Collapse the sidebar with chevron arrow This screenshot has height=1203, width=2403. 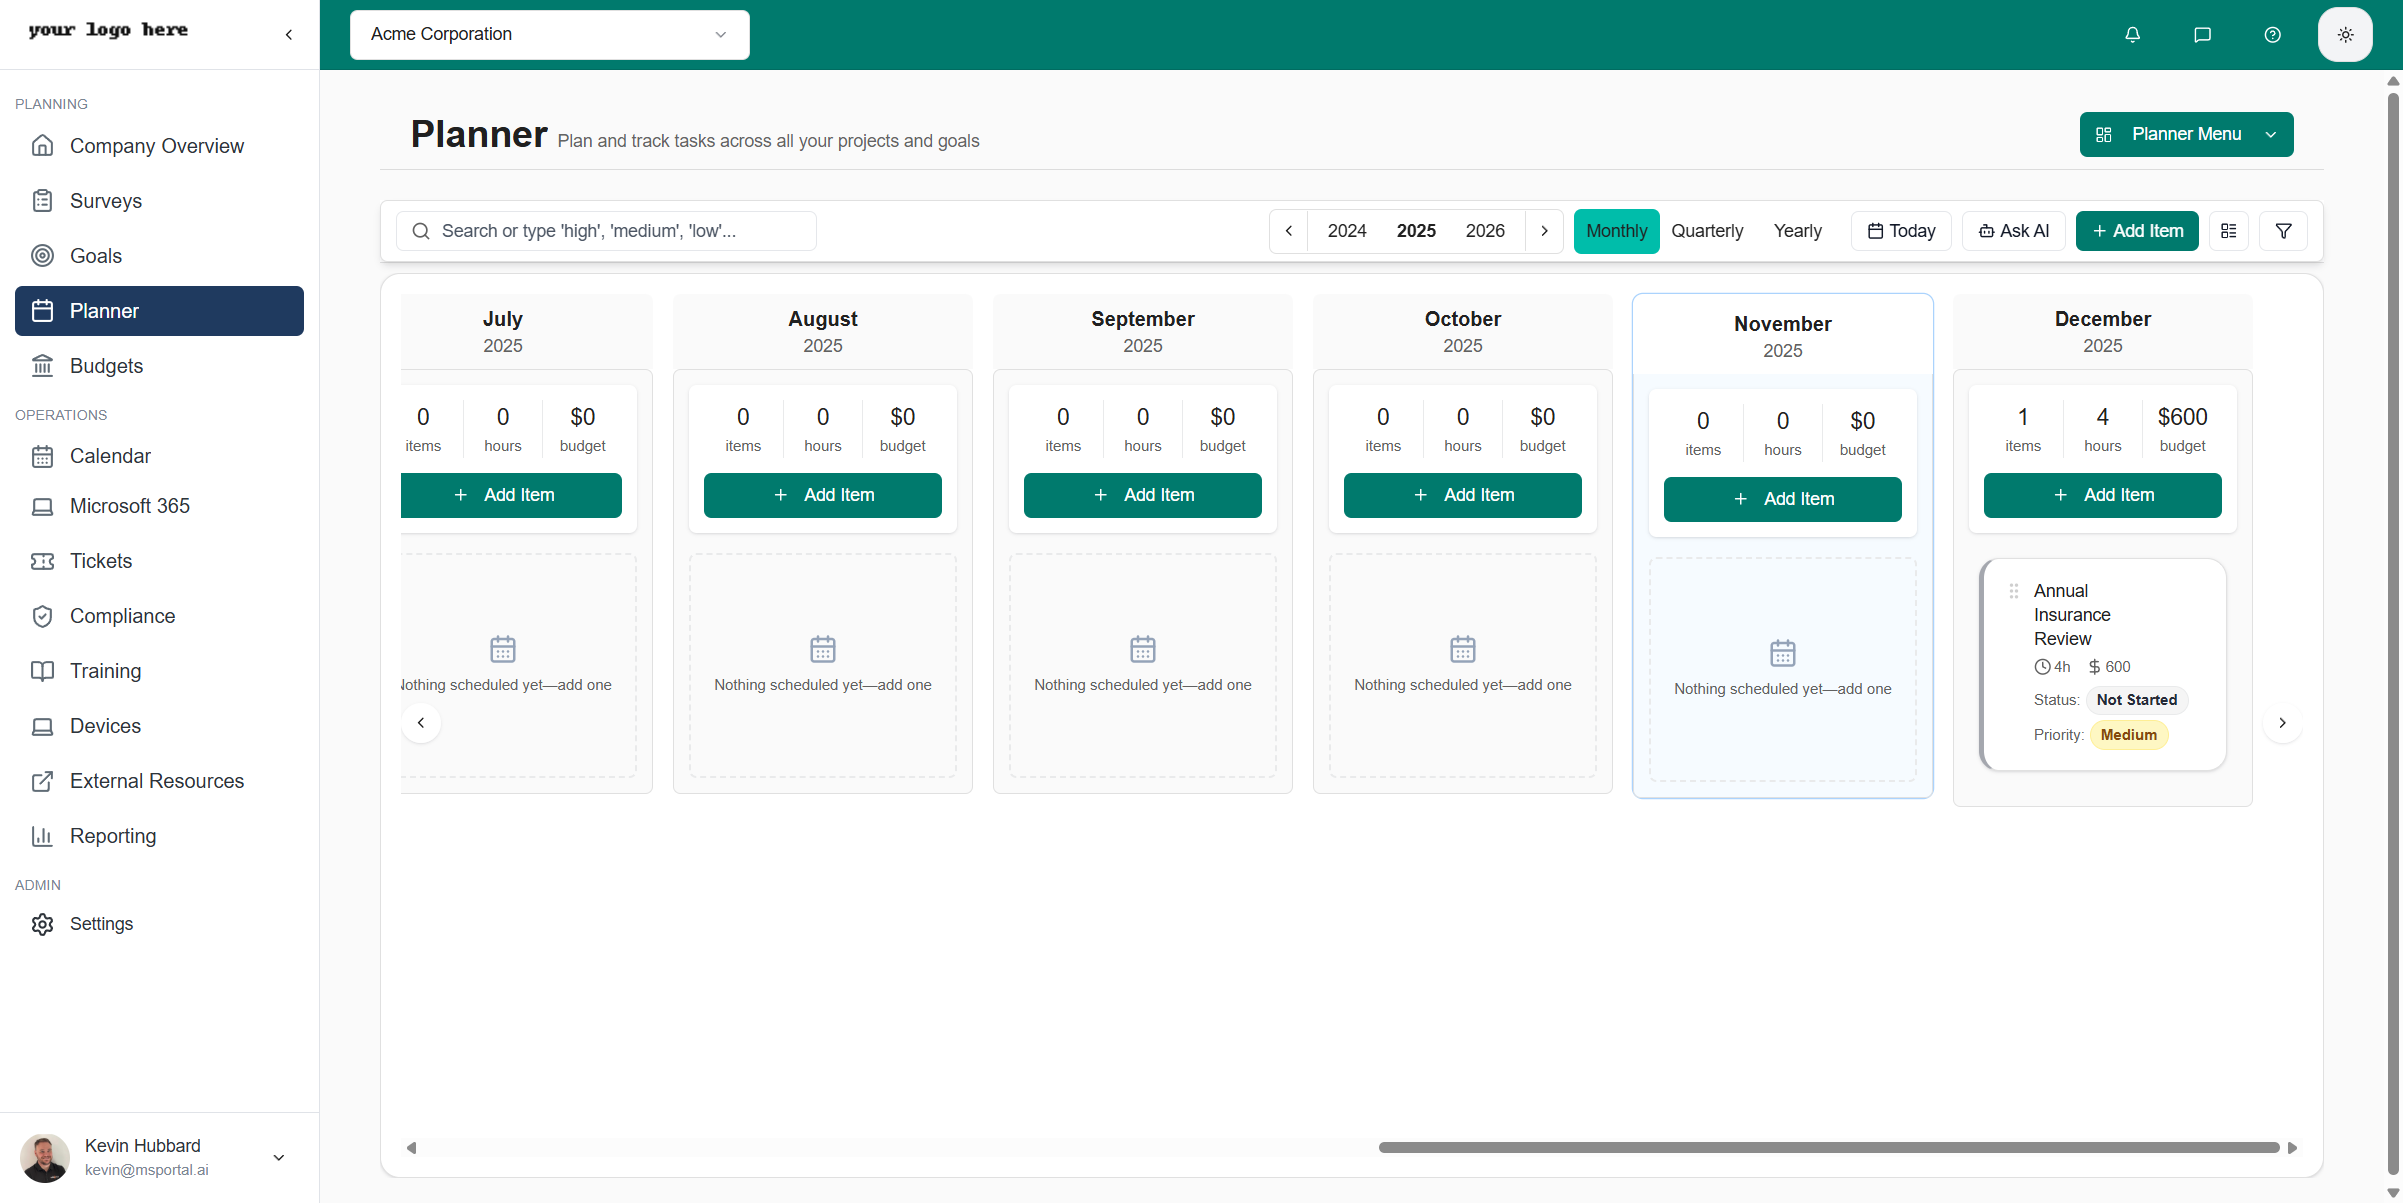point(289,35)
